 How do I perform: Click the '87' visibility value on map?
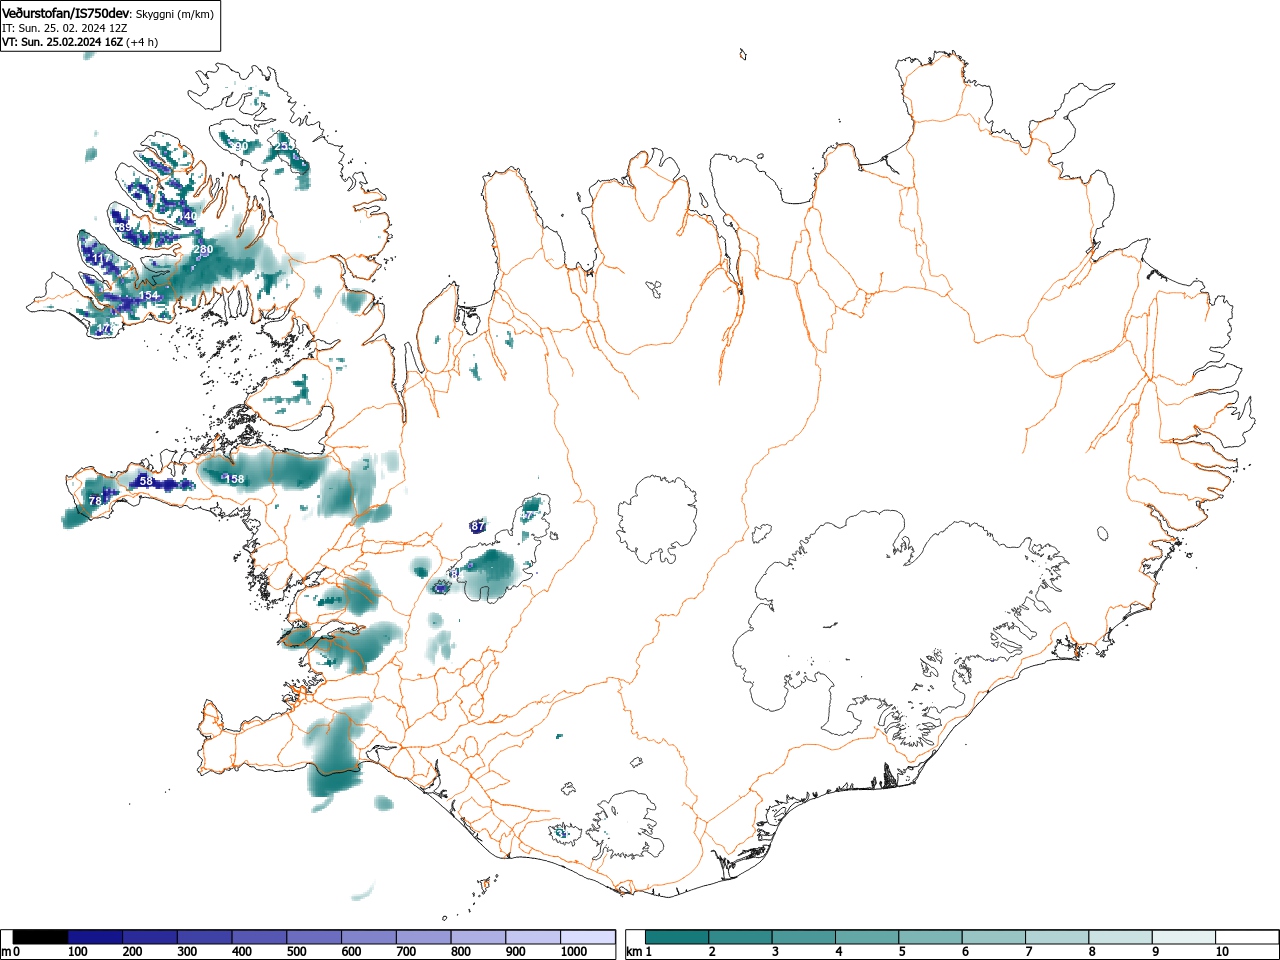click(x=478, y=526)
